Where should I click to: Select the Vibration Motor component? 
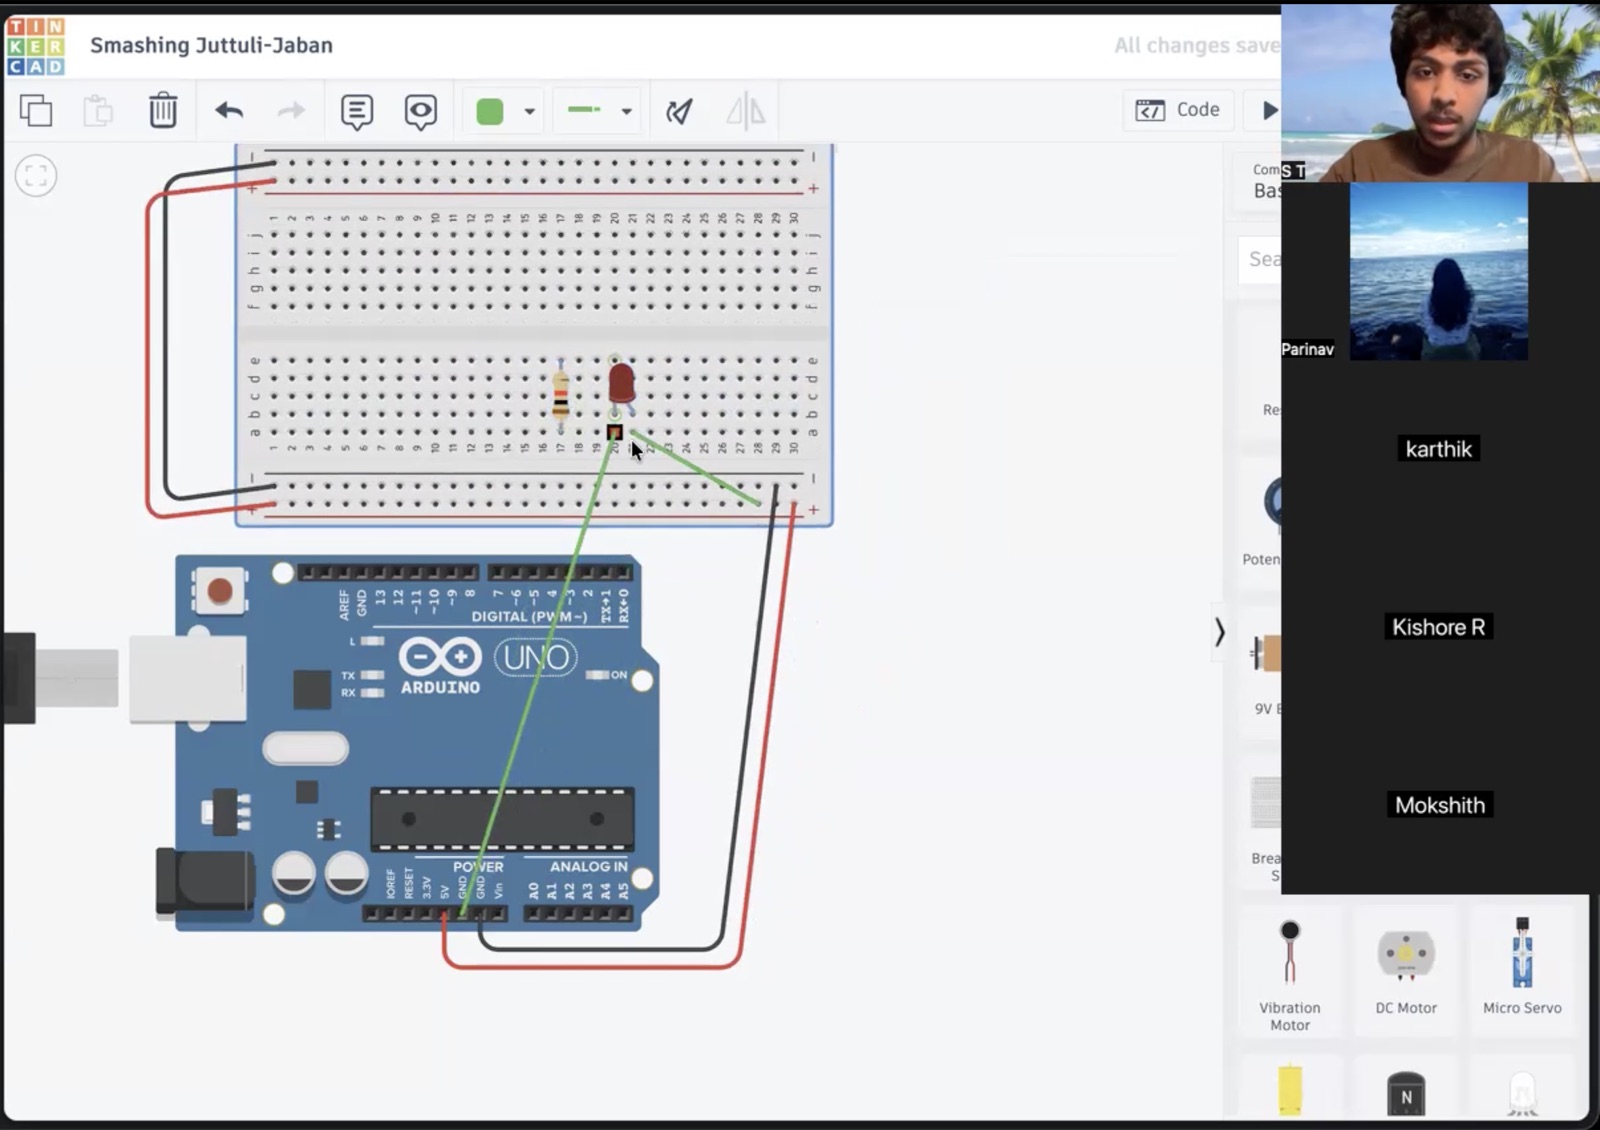click(x=1290, y=975)
